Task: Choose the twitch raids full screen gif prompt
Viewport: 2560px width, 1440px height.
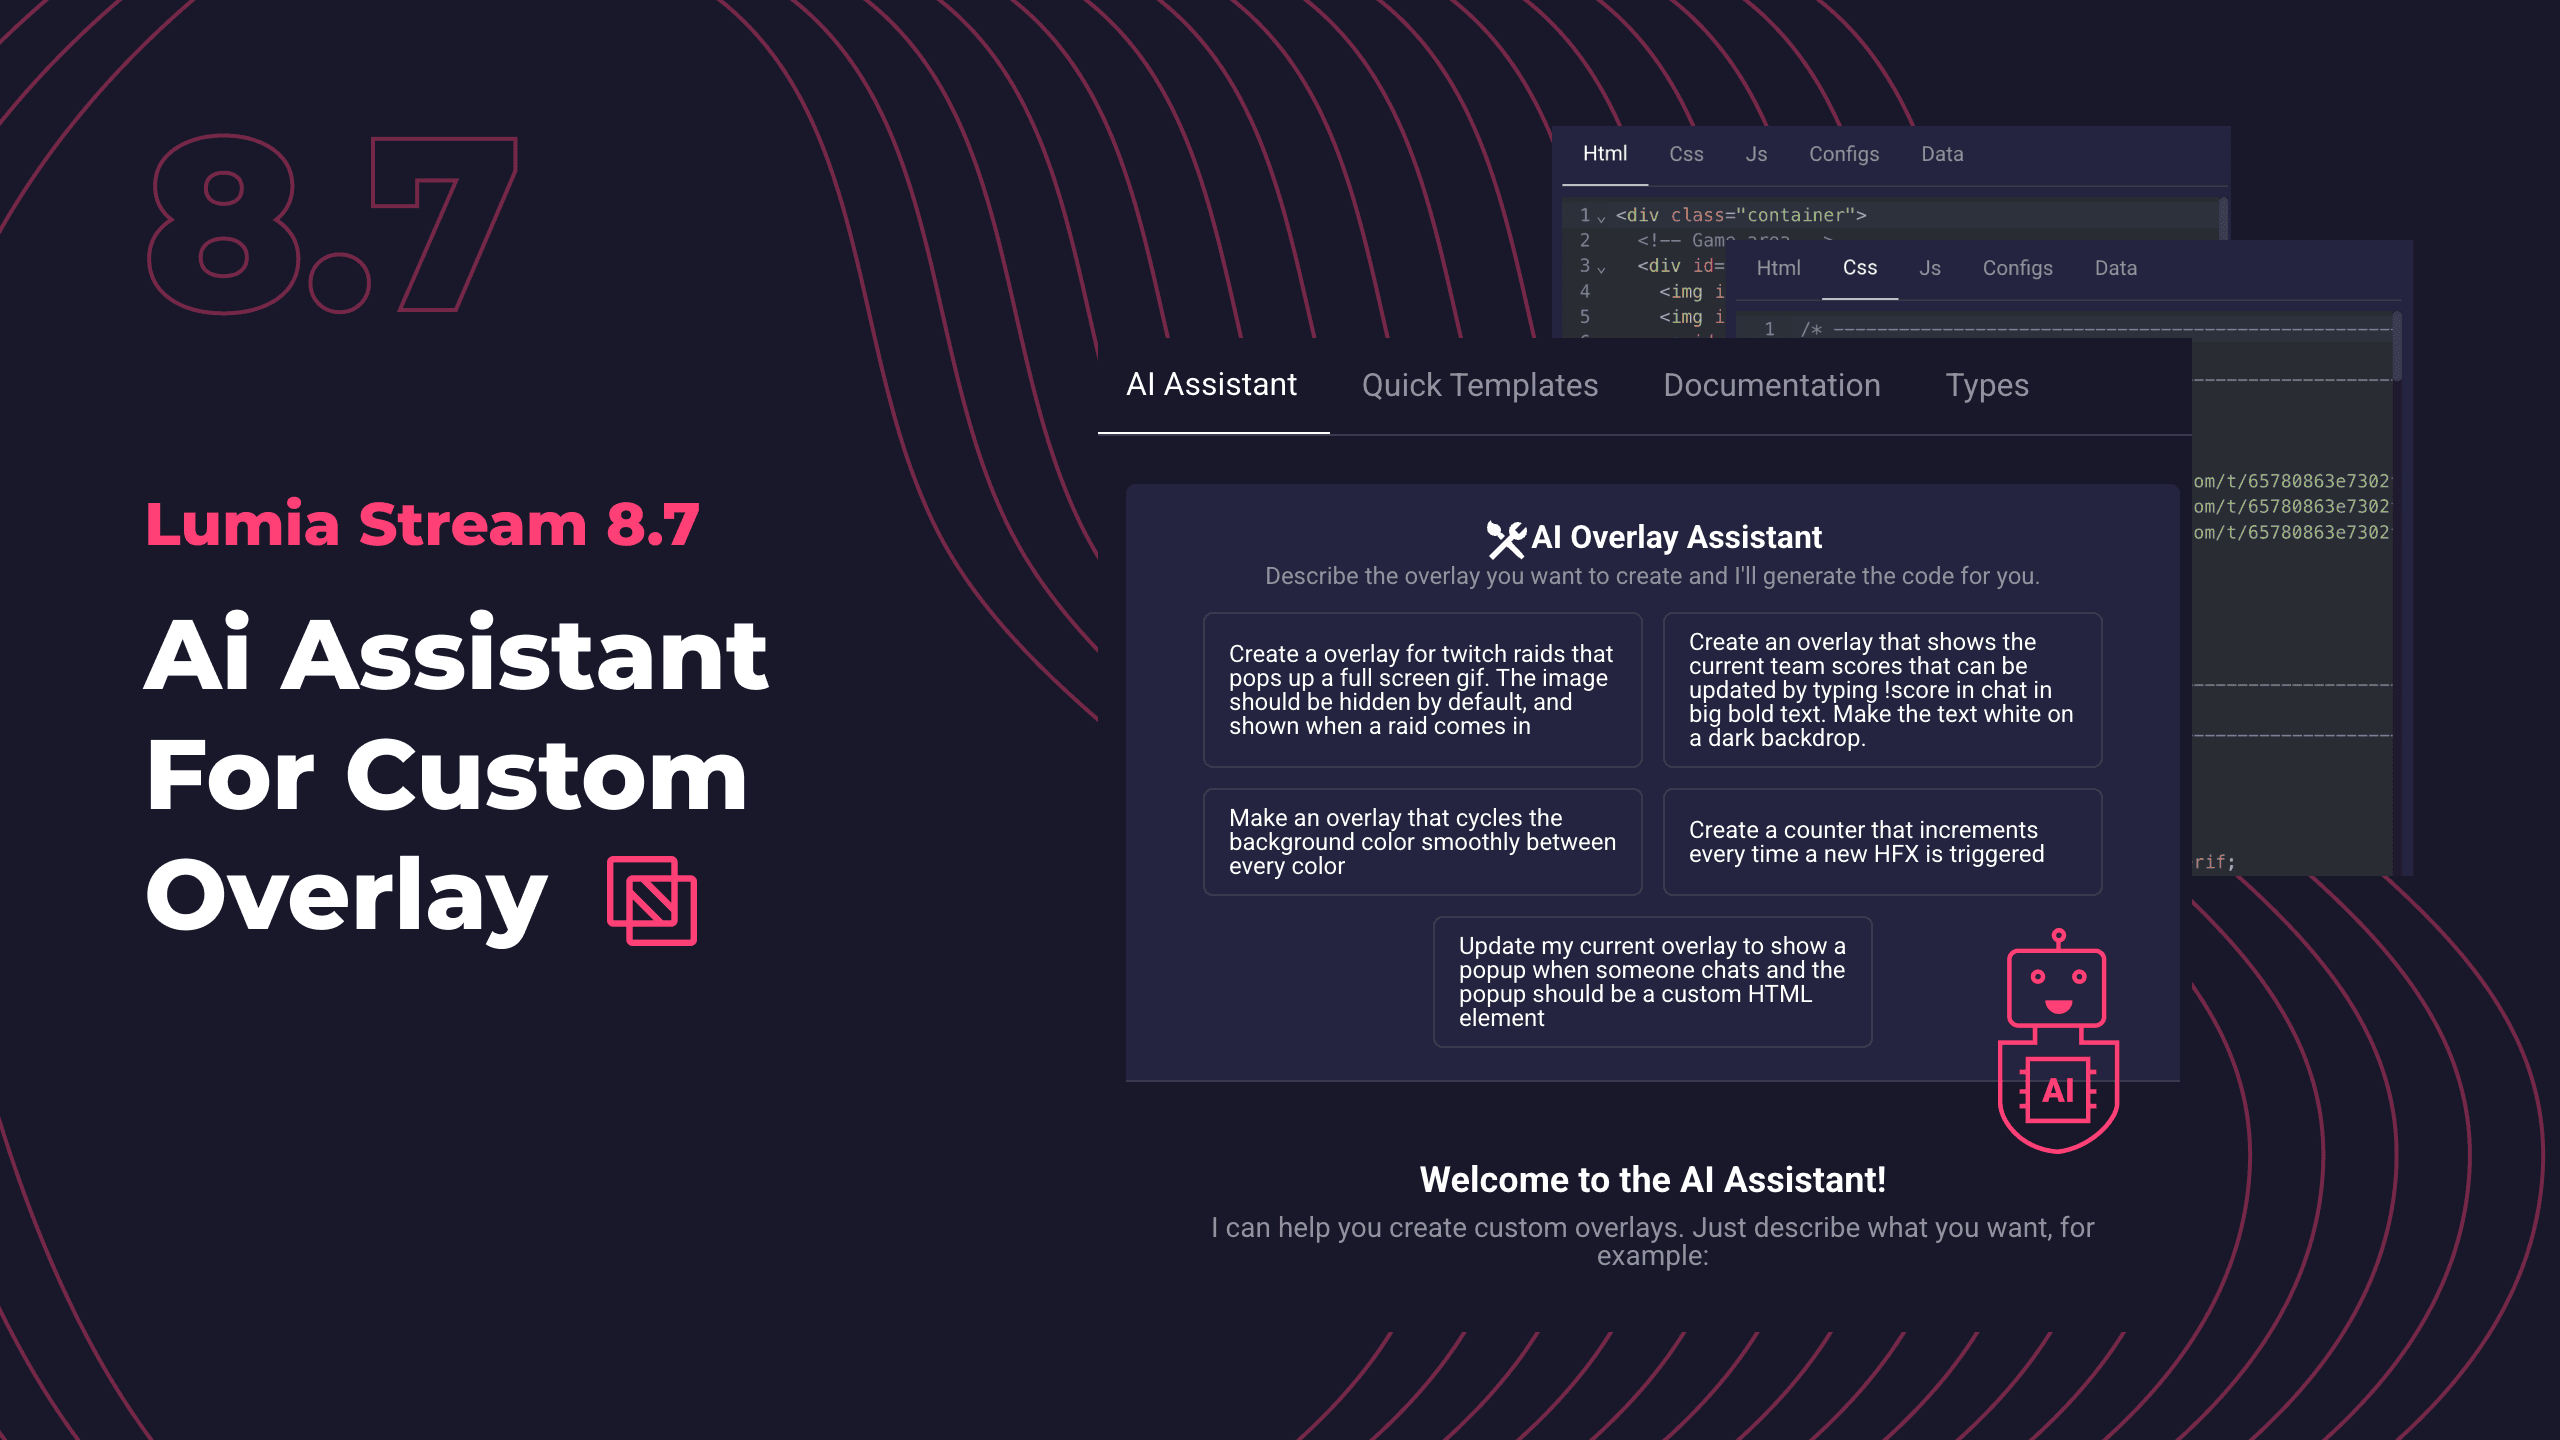Action: pyautogui.click(x=1422, y=690)
